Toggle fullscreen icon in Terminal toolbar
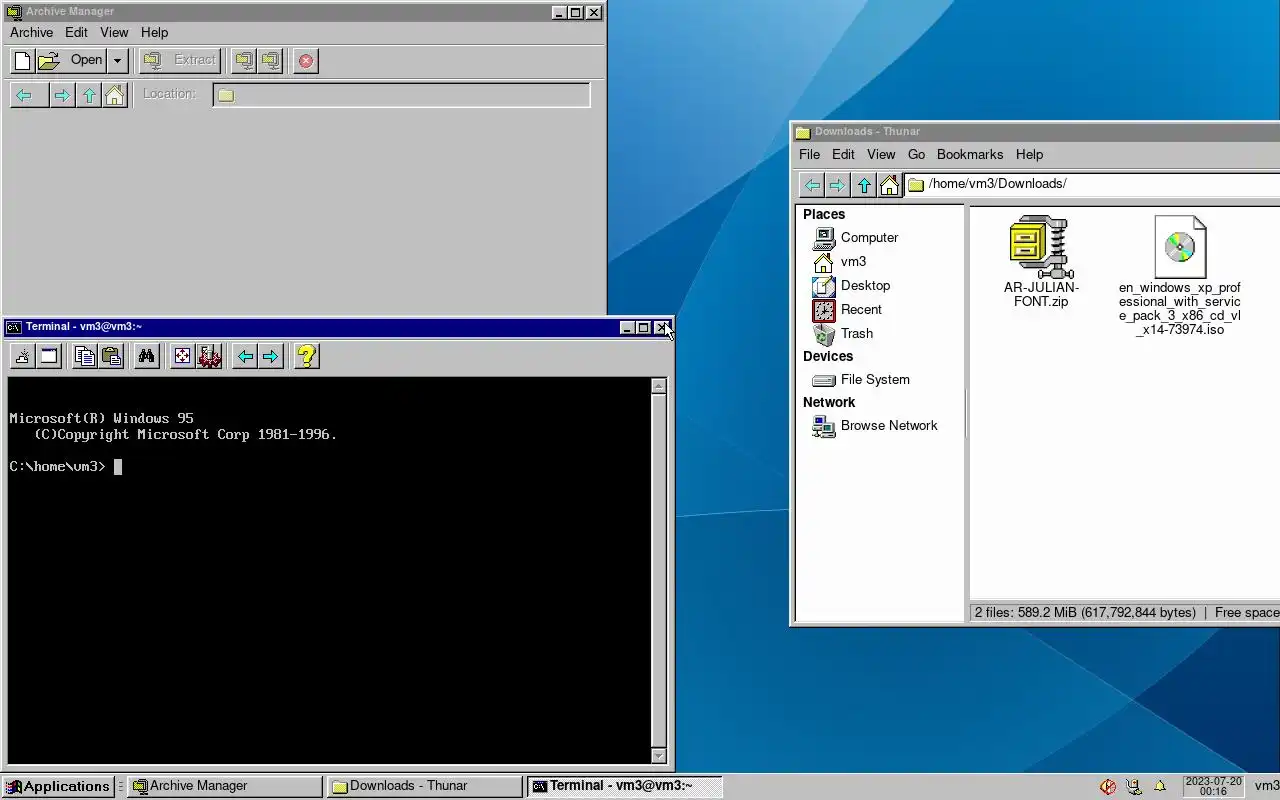This screenshot has height=800, width=1280. click(182, 356)
